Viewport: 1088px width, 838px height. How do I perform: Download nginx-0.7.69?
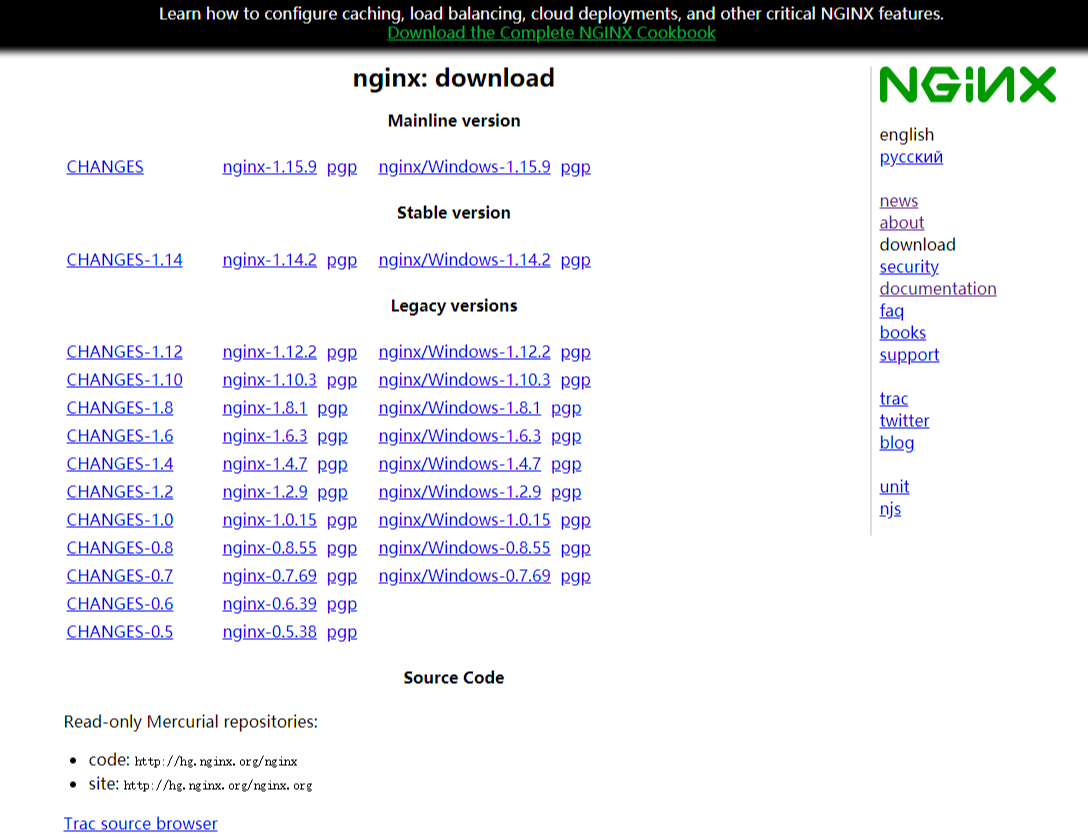coord(269,575)
